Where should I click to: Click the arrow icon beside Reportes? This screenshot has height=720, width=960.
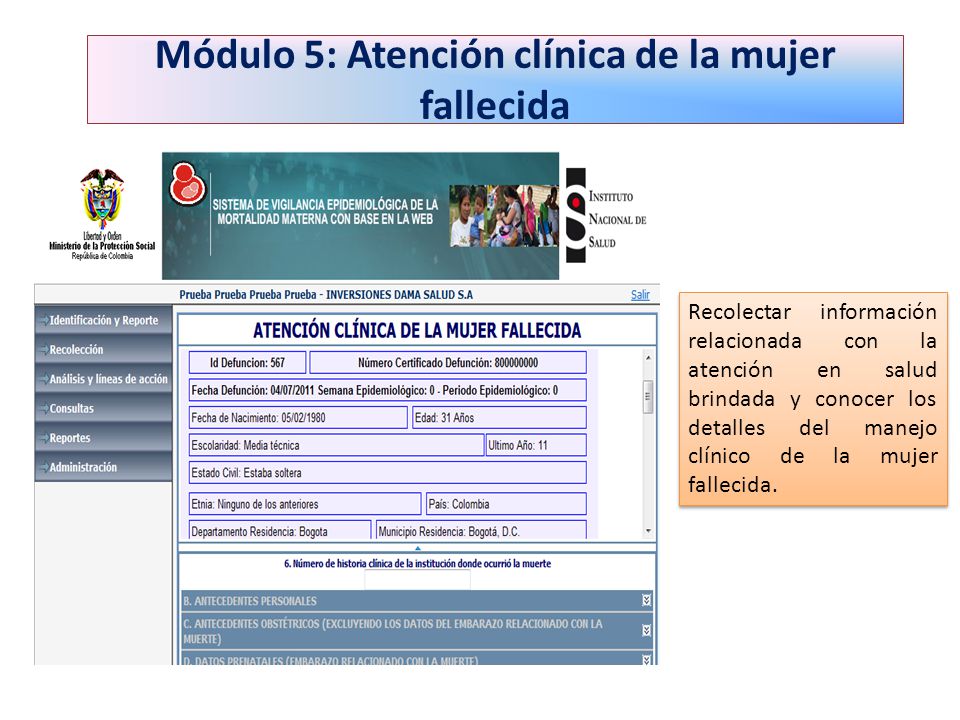pyautogui.click(x=44, y=438)
